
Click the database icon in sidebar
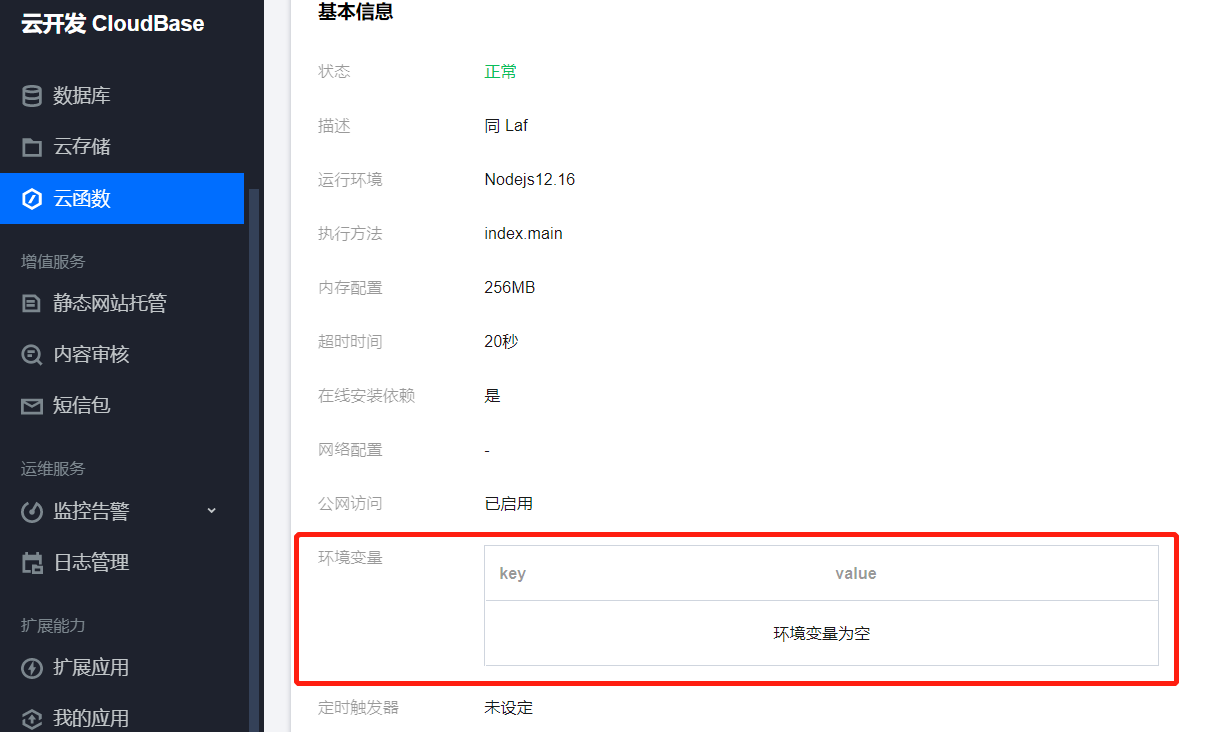[x=32, y=96]
